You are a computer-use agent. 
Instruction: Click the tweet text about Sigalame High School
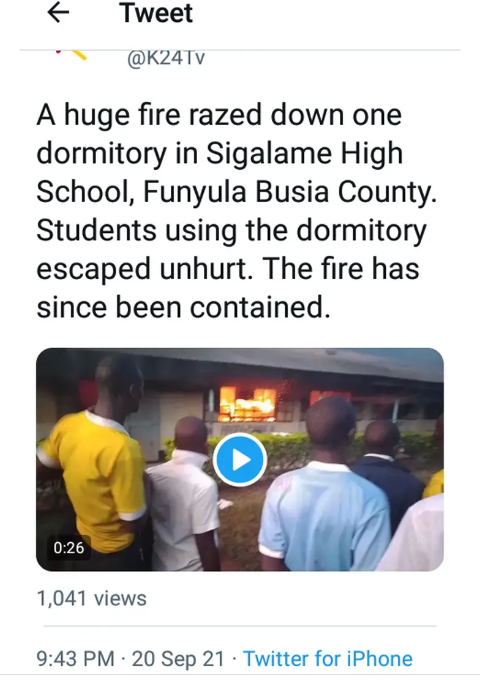(236, 211)
